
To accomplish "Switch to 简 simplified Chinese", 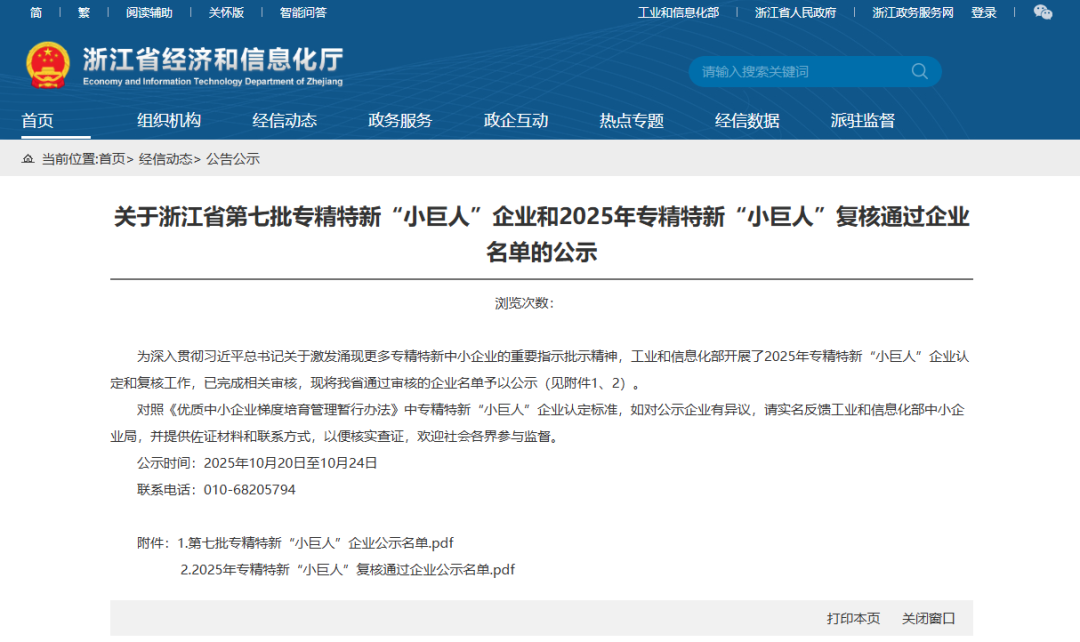I will [37, 13].
